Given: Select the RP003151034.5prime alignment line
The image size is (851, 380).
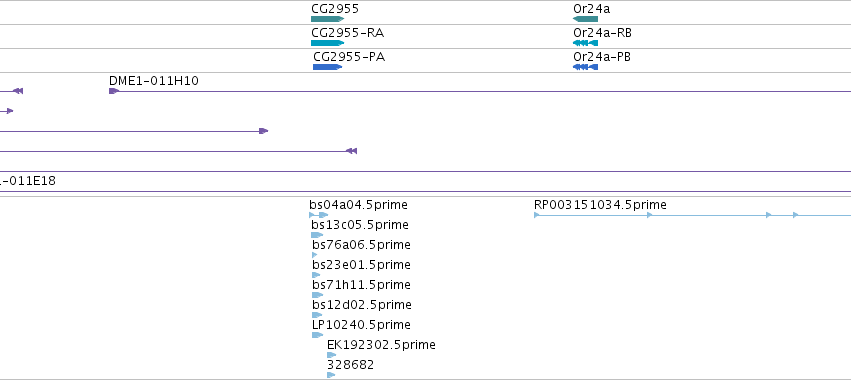Looking at the screenshot, I should 693,215.
